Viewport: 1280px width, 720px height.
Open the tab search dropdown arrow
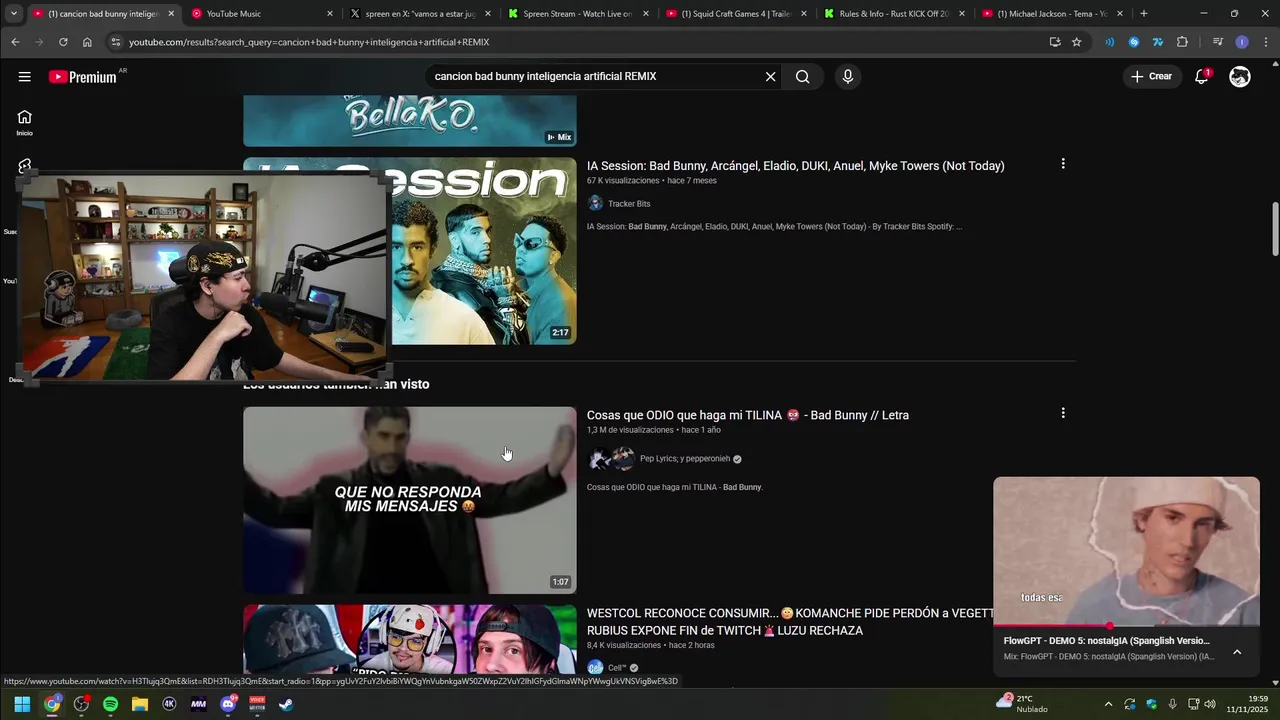(x=13, y=14)
